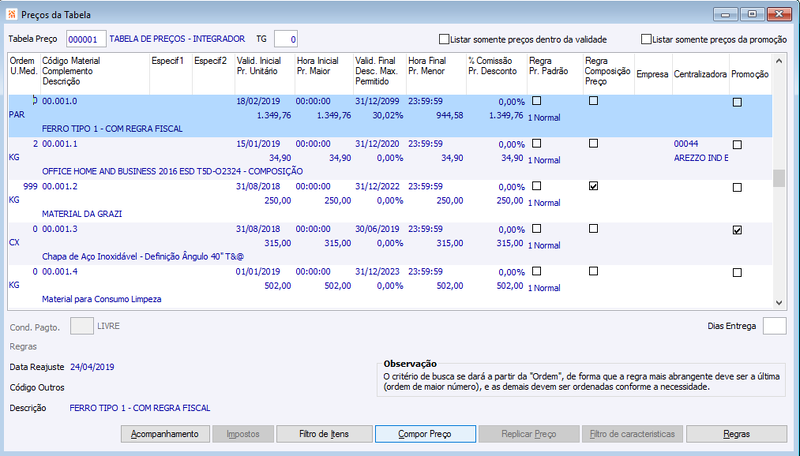Click the TG input field
The height and width of the screenshot is (456, 800).
[286, 39]
